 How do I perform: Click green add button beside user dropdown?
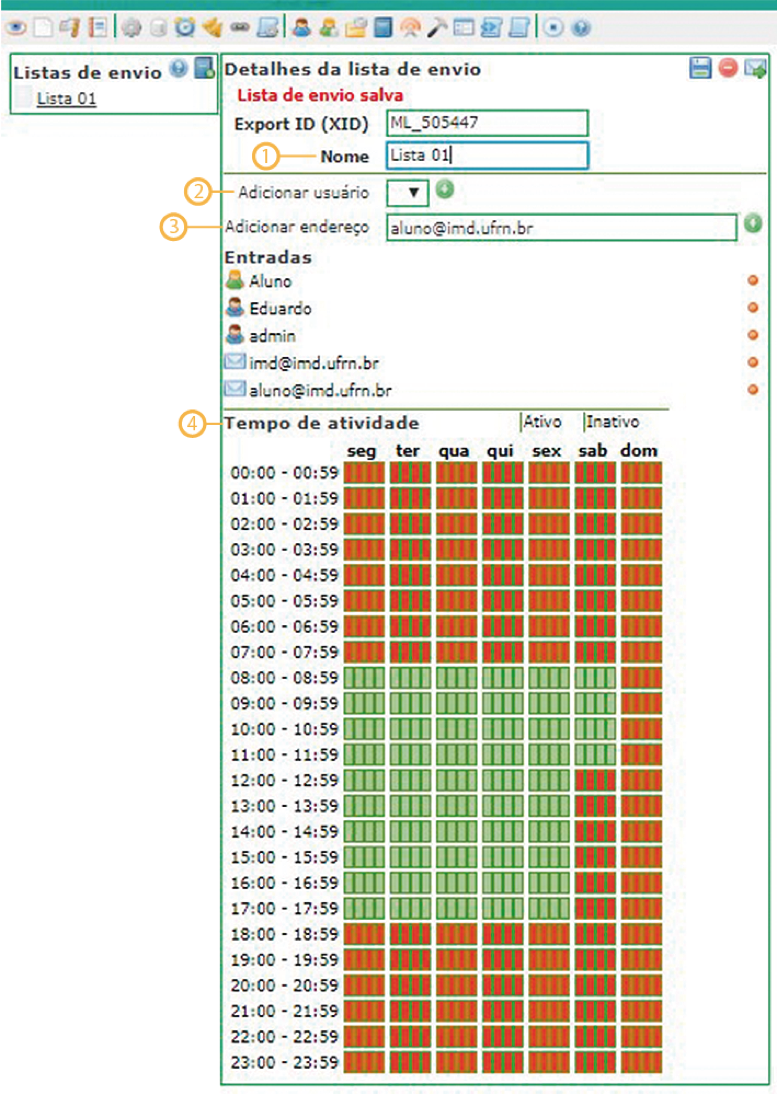(445, 189)
